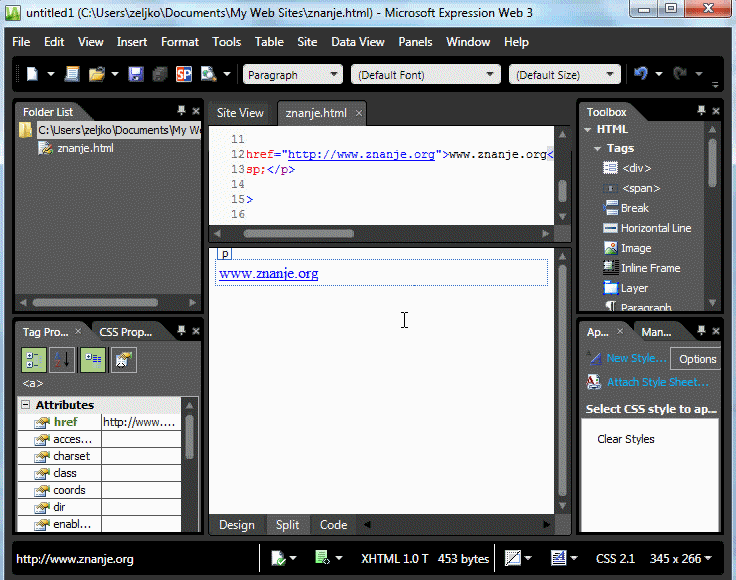Select the Inline Frame tag in Toolbox

(650, 268)
